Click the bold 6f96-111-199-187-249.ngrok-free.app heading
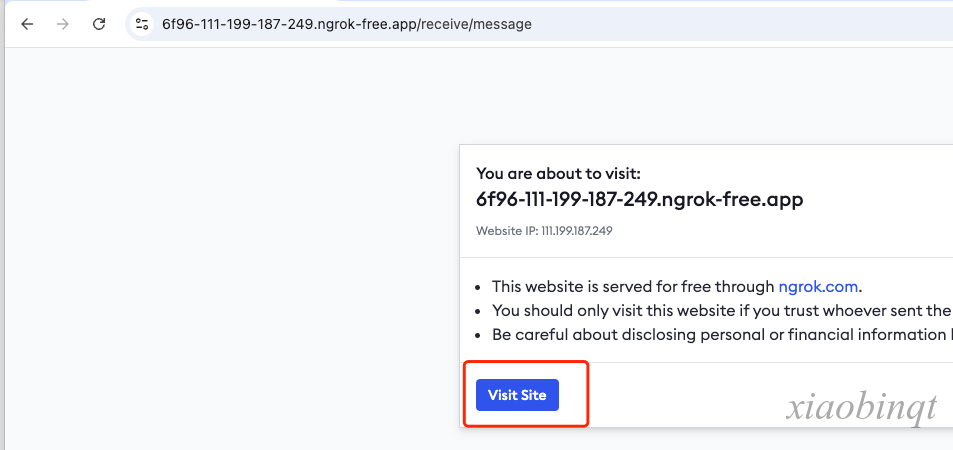Viewport: 953px width, 450px height. pos(640,199)
